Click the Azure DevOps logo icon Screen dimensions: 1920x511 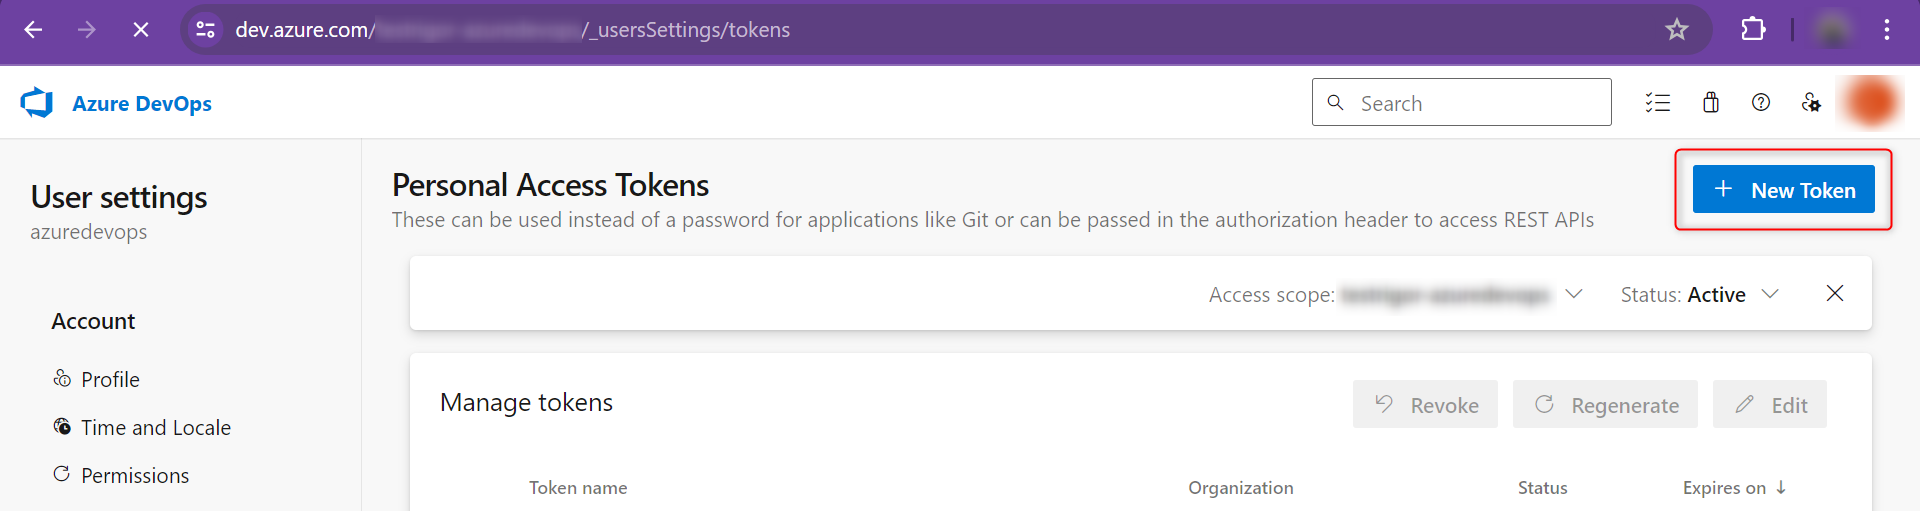point(37,103)
